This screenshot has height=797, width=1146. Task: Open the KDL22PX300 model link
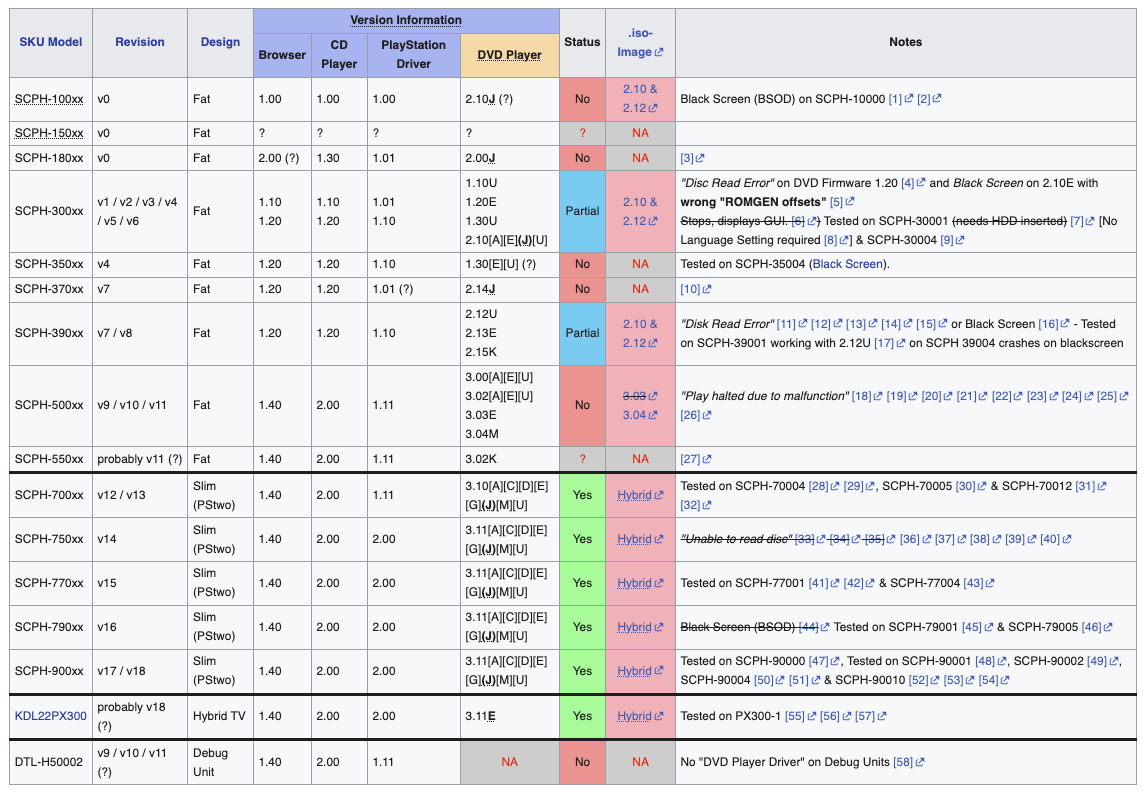(51, 716)
